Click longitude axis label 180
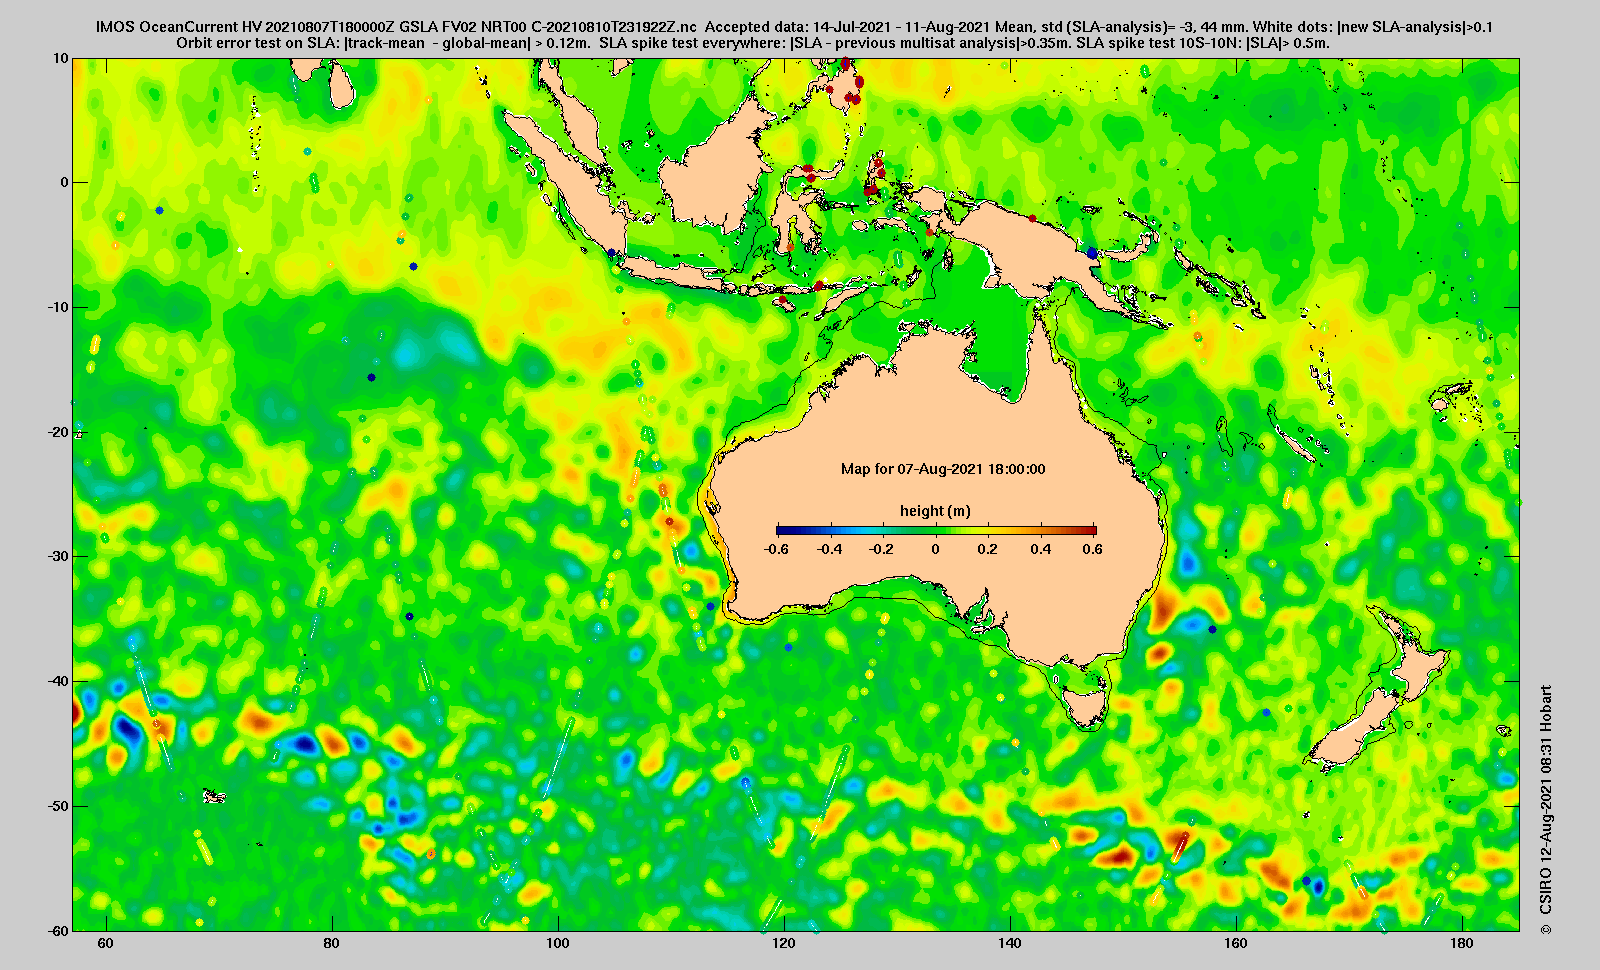Image resolution: width=1600 pixels, height=970 pixels. (1462, 944)
